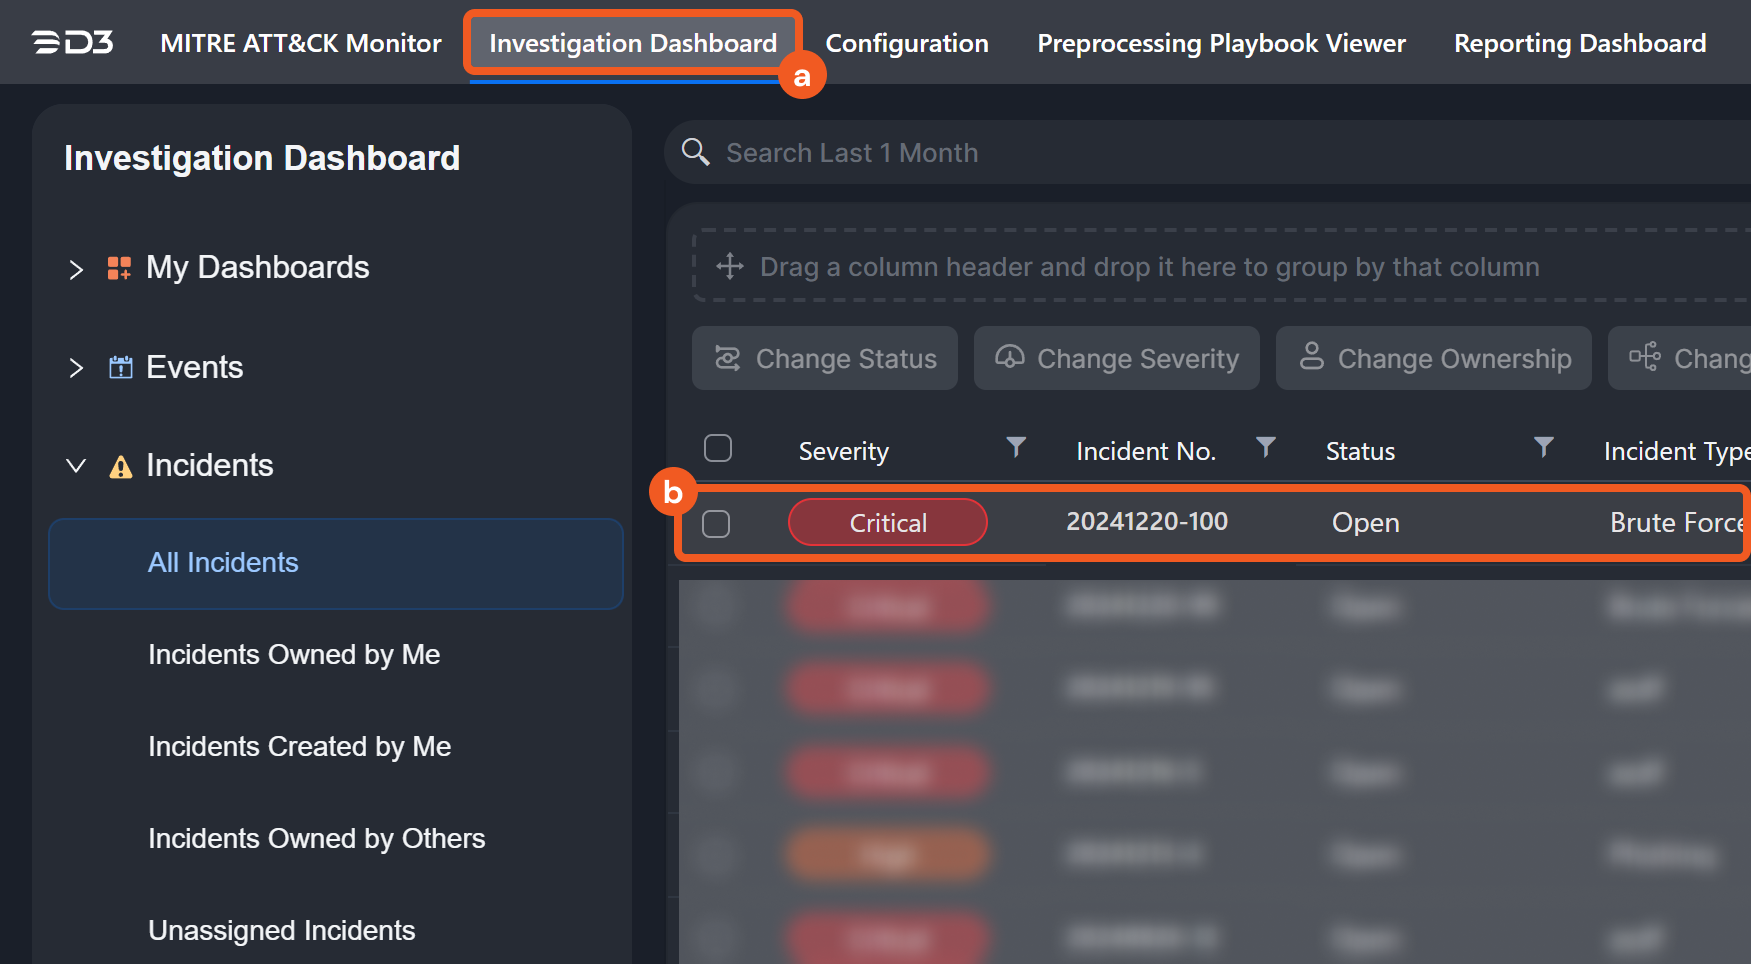1751x964 pixels.
Task: Click the Brute Force incident type cell
Action: coord(1678,522)
